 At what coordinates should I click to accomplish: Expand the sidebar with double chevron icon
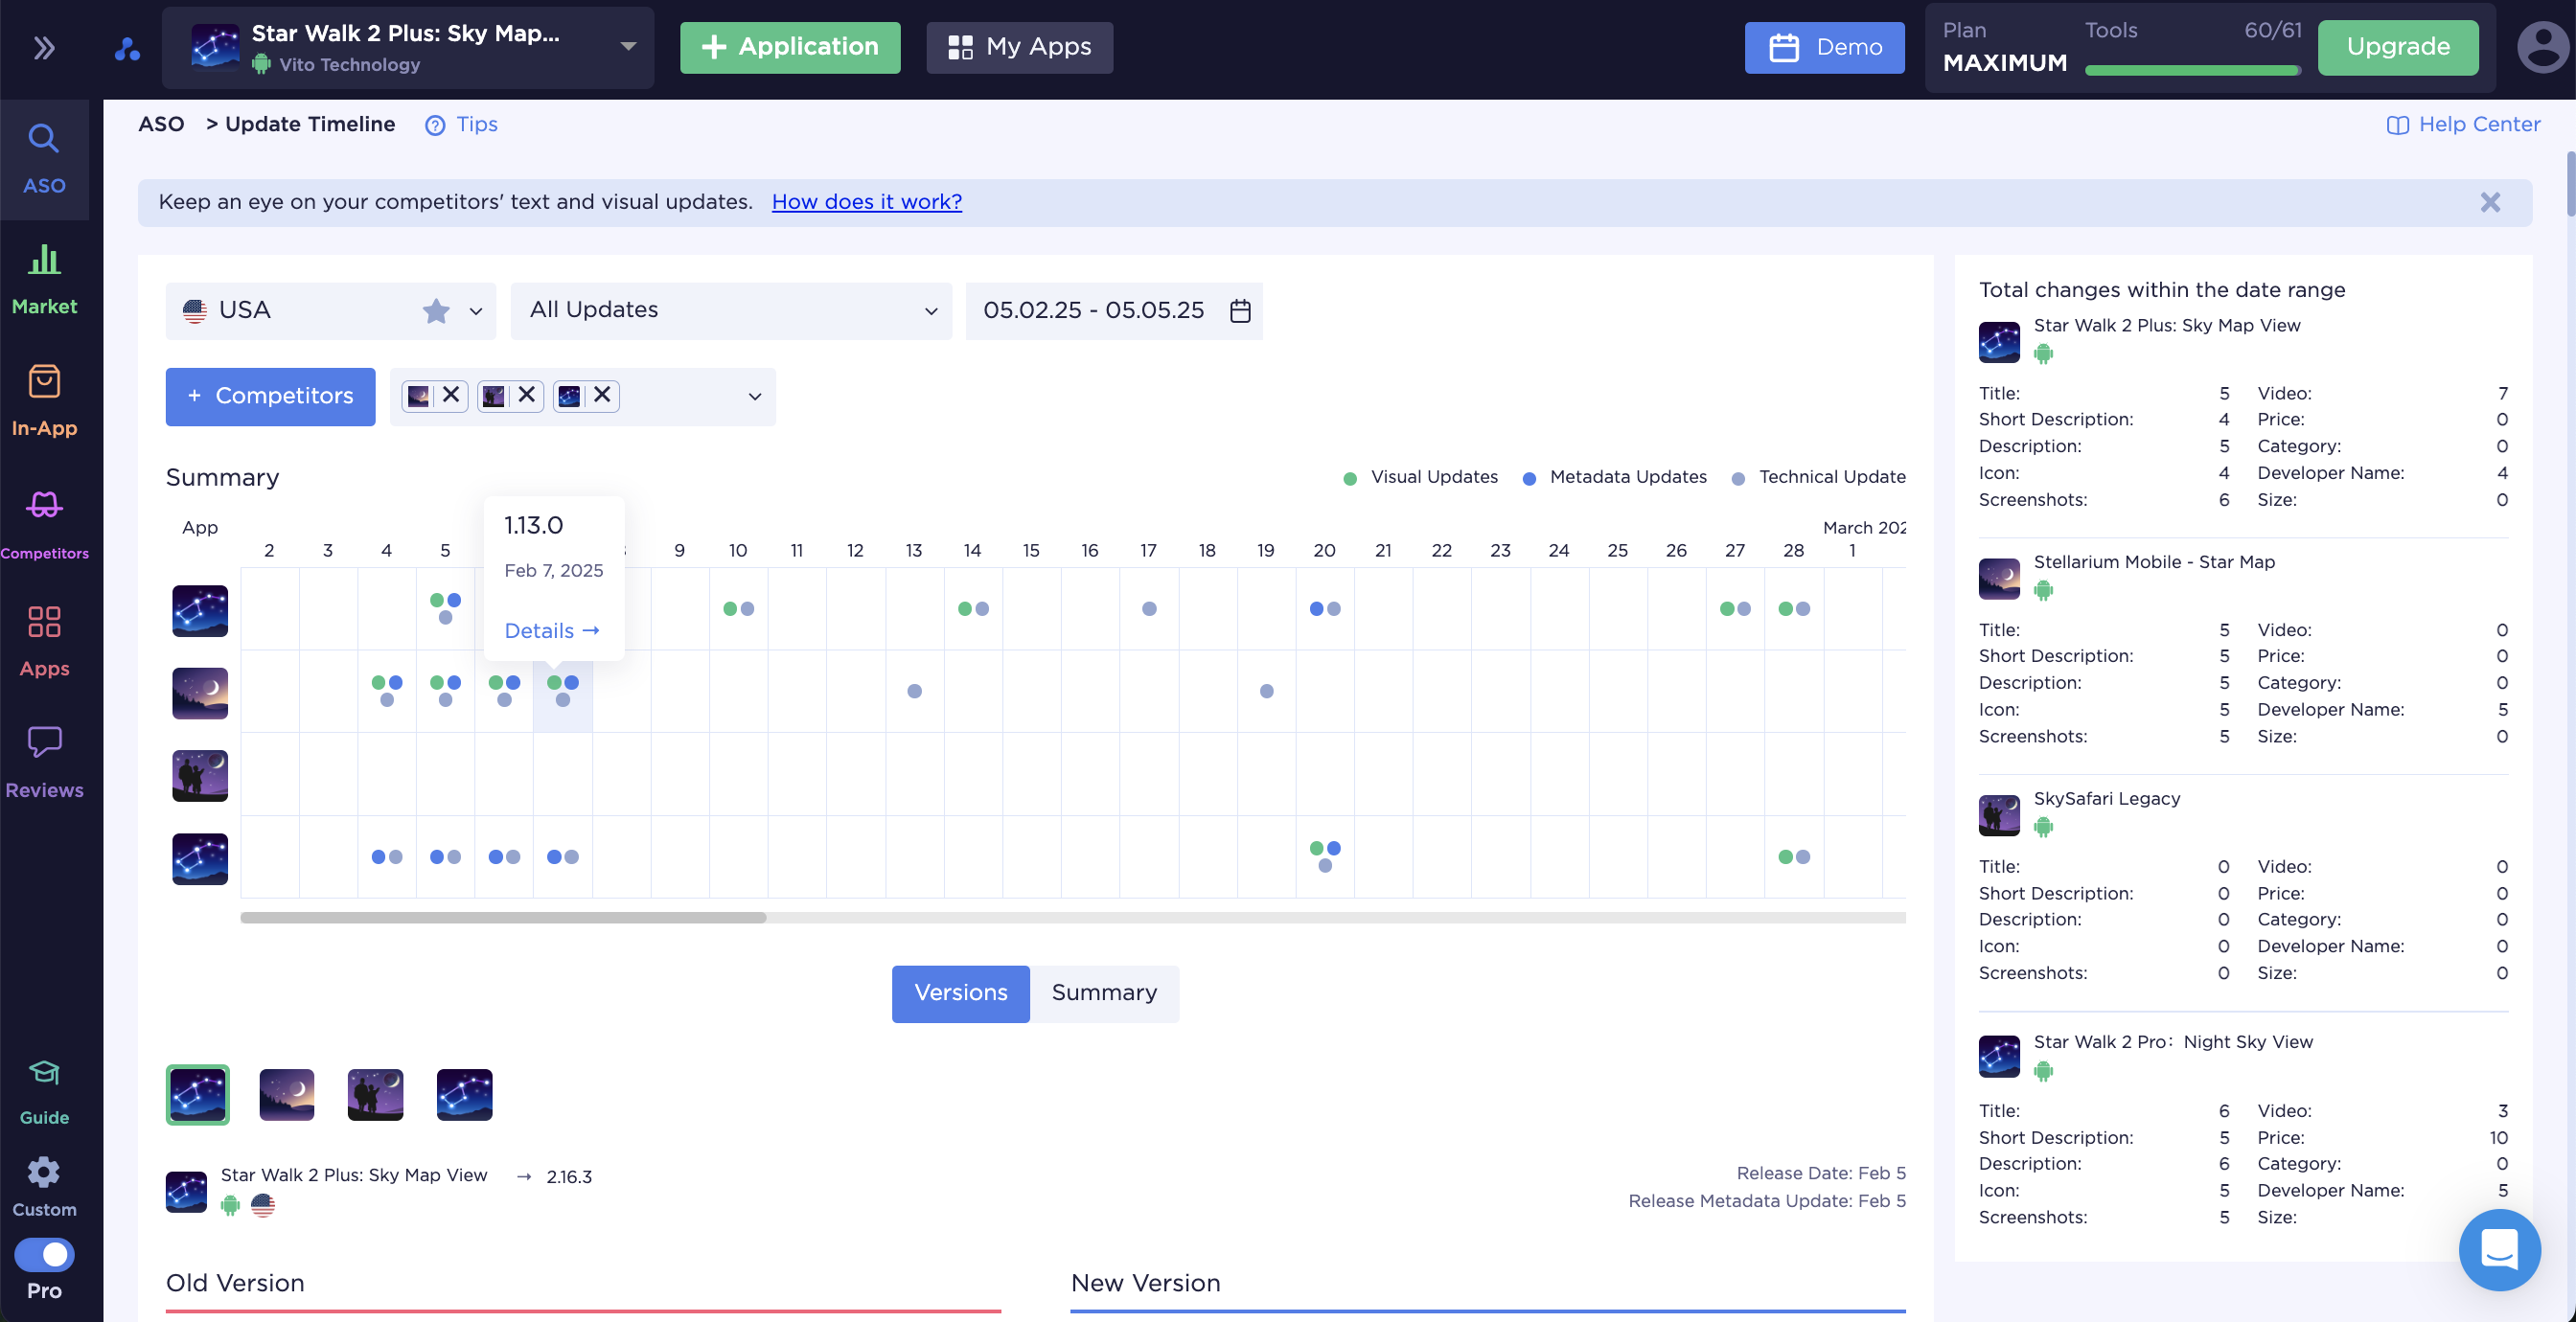pyautogui.click(x=44, y=47)
